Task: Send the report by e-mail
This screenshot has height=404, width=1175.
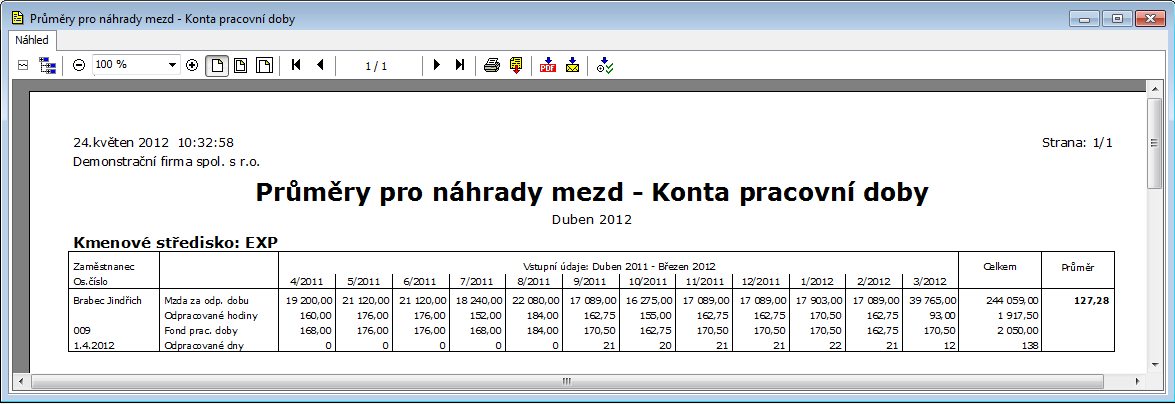Action: [572, 65]
